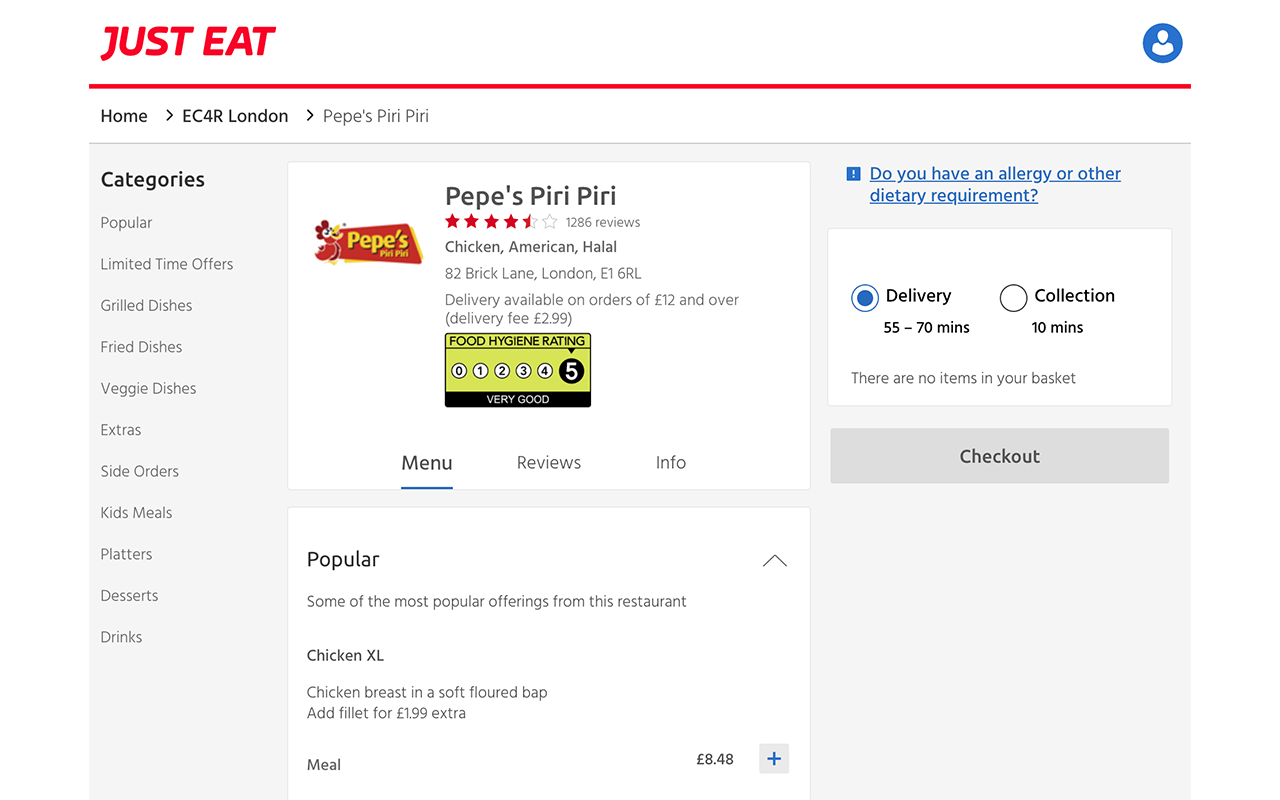Jump to Veggie Dishes category
The image size is (1280, 800).
pyautogui.click(x=148, y=389)
